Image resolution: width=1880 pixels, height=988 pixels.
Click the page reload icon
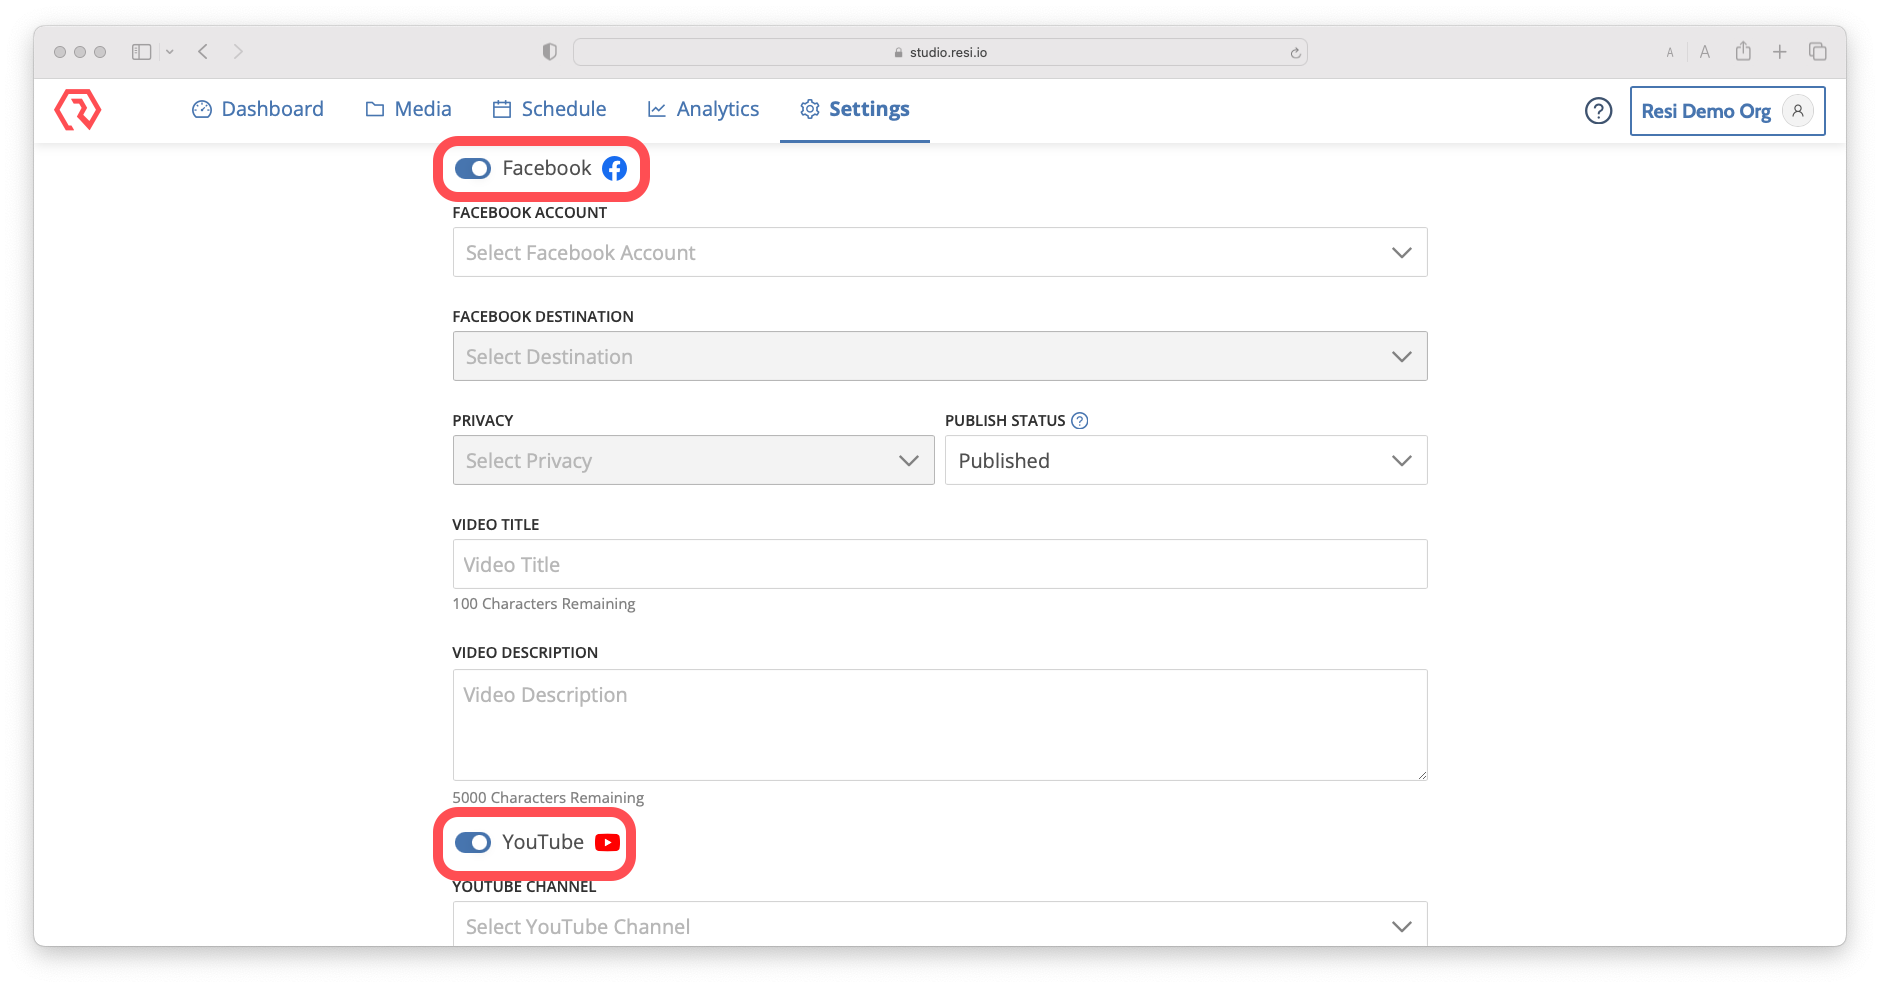click(1295, 53)
